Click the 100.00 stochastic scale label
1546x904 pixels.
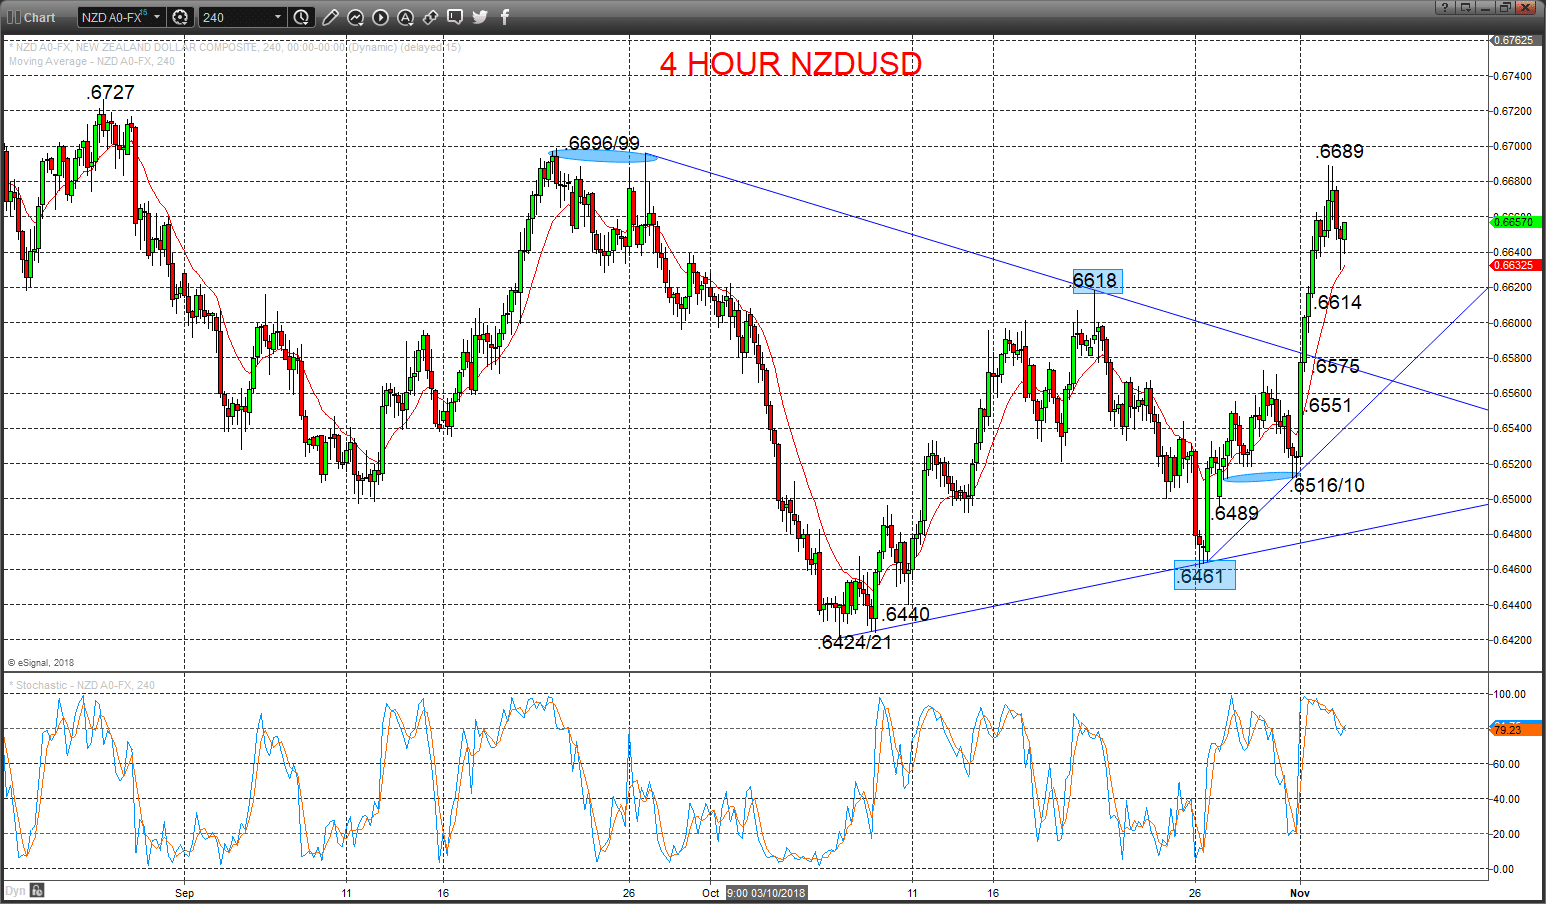pyautogui.click(x=1510, y=694)
